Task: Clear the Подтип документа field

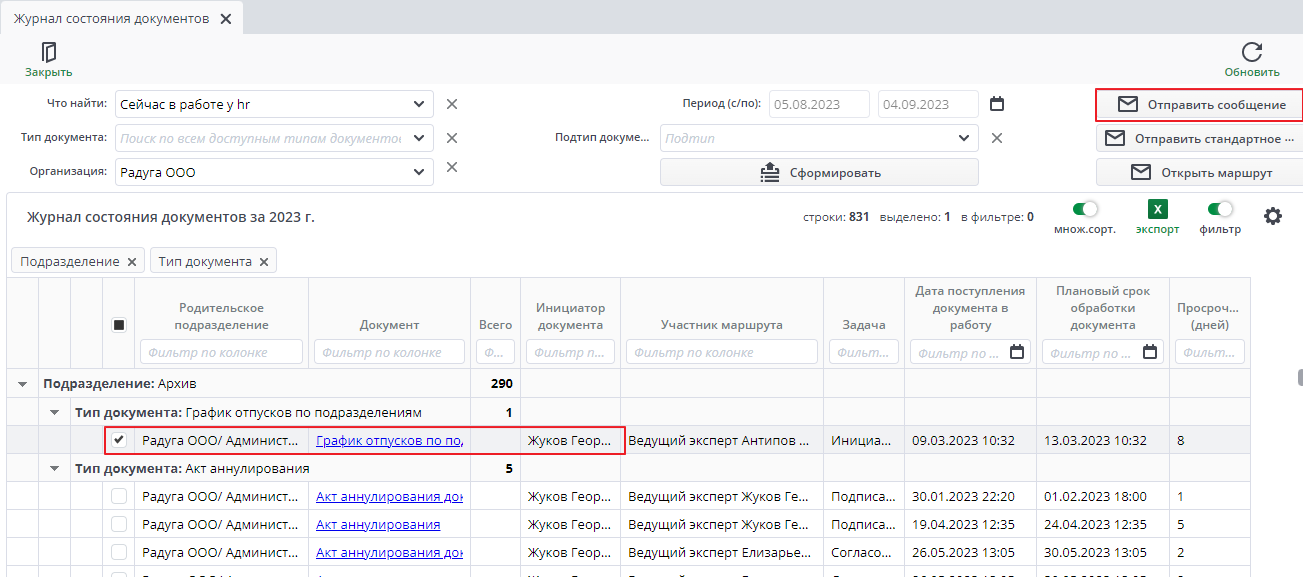Action: [x=996, y=138]
